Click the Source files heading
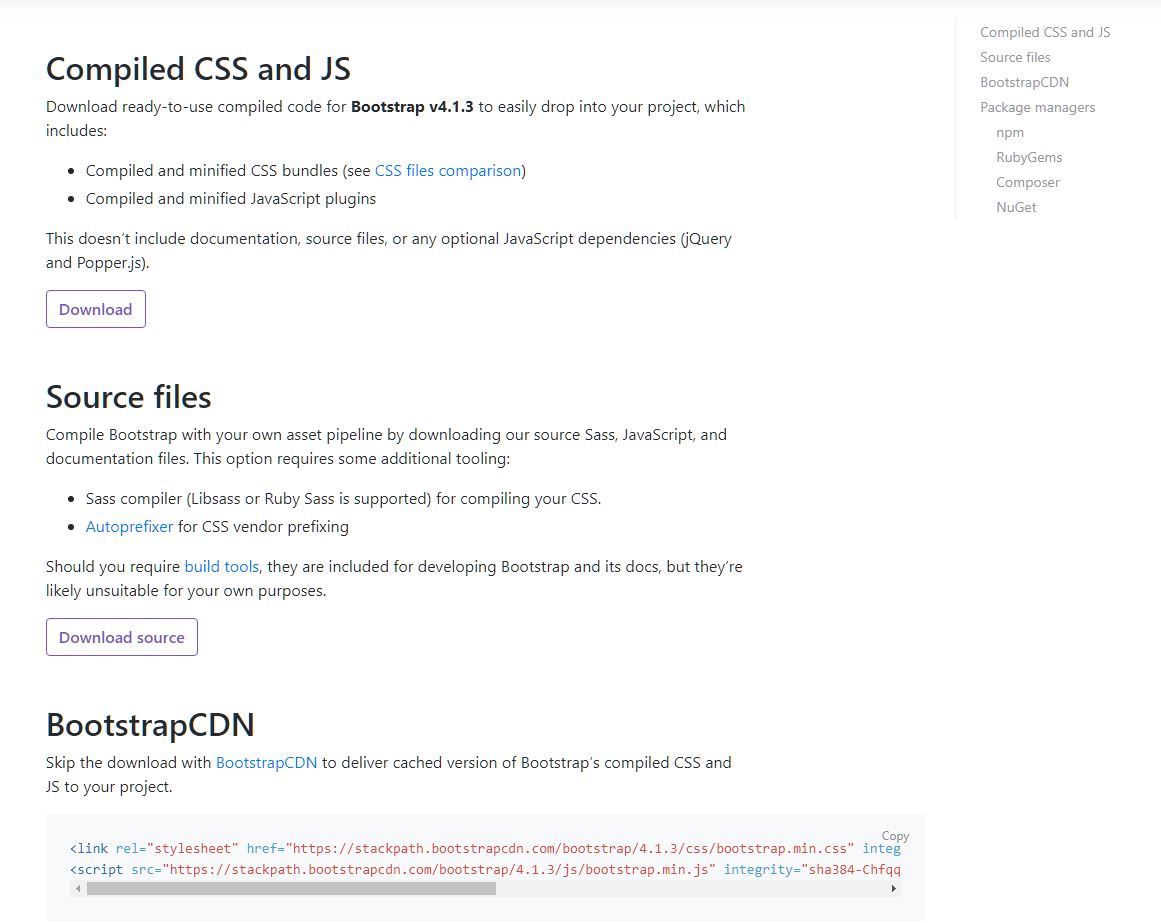The width and height of the screenshot is (1161, 923). [x=129, y=397]
